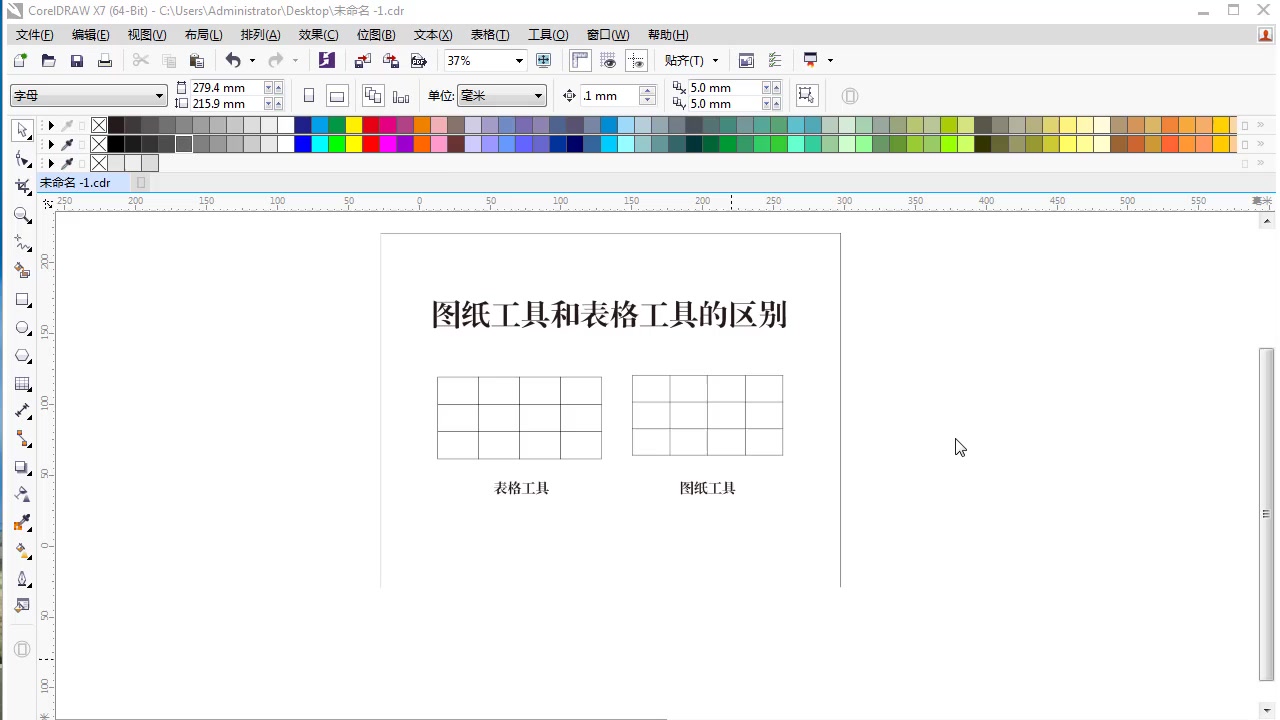Expand the third color palette row arrow

51,163
